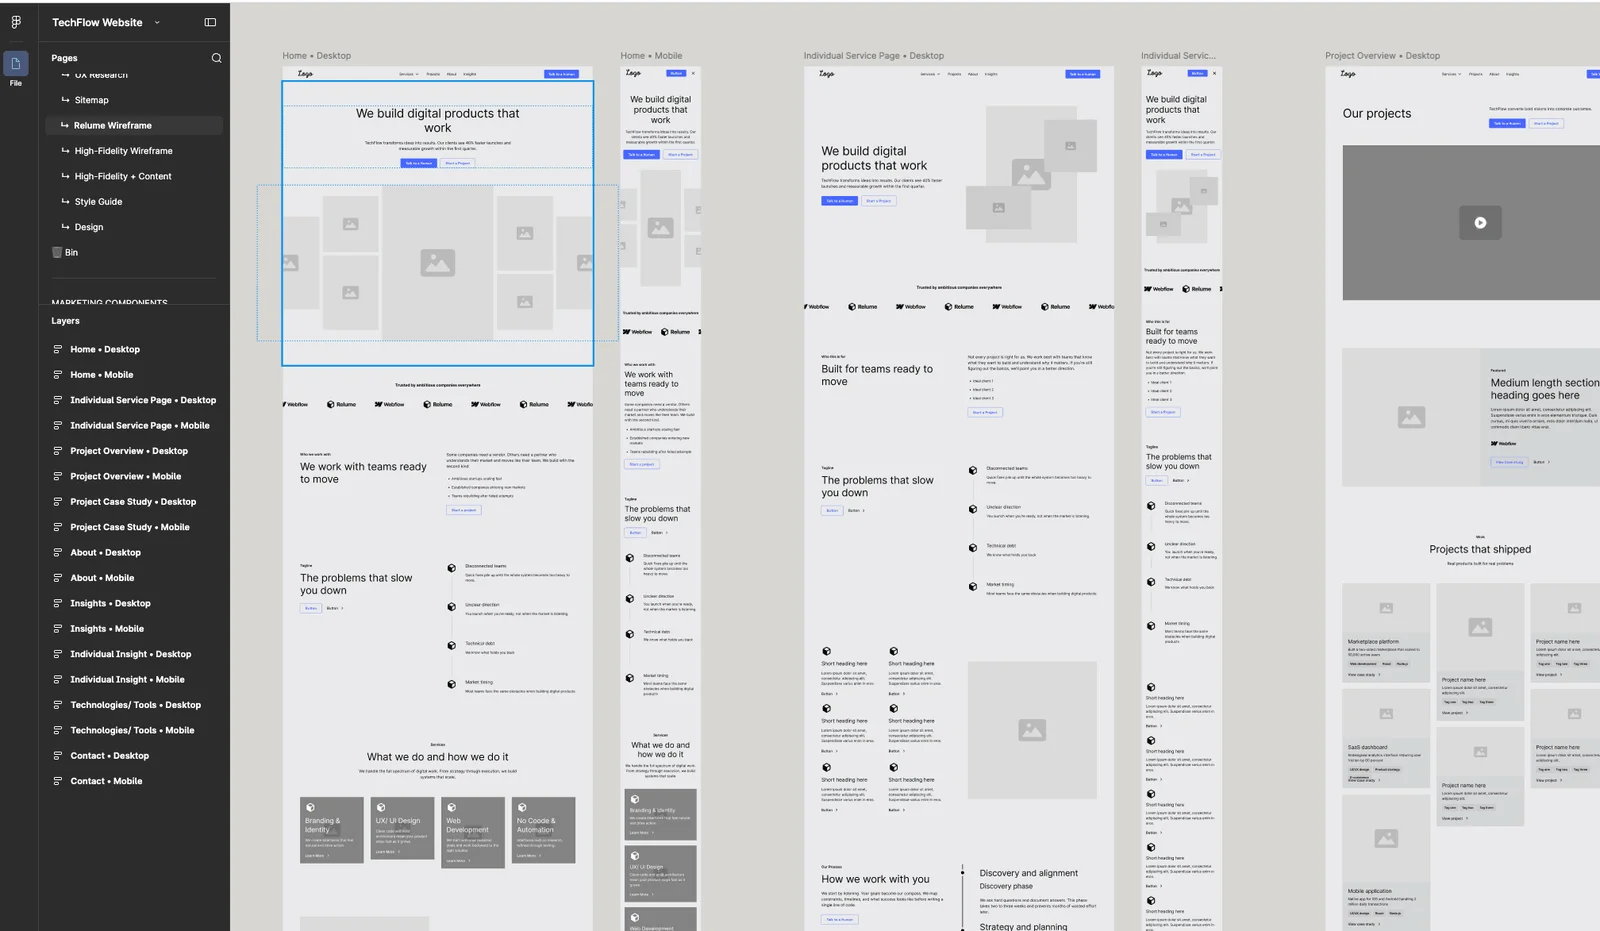Search pages with the magnifier icon
Image resolution: width=1600 pixels, height=931 pixels.
coord(216,58)
